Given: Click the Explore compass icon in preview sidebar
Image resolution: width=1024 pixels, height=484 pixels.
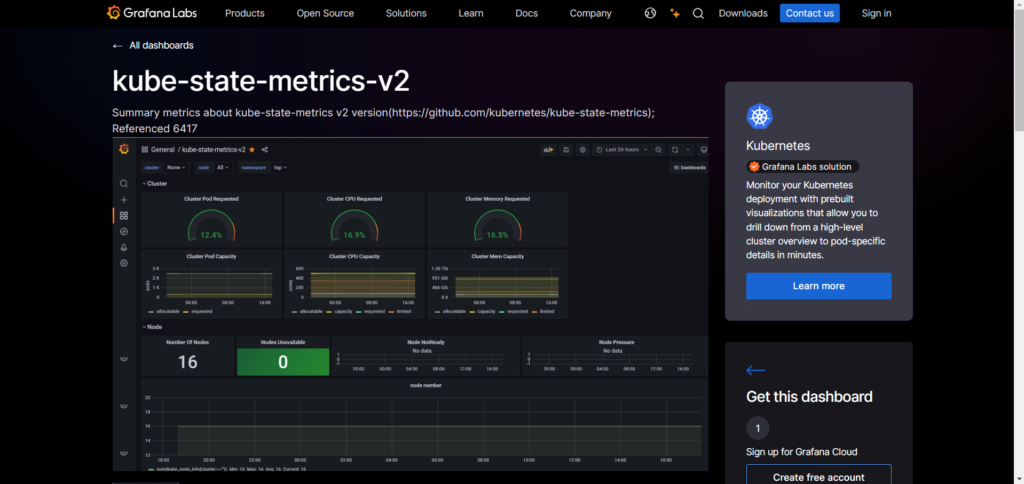Looking at the screenshot, I should point(124,231).
